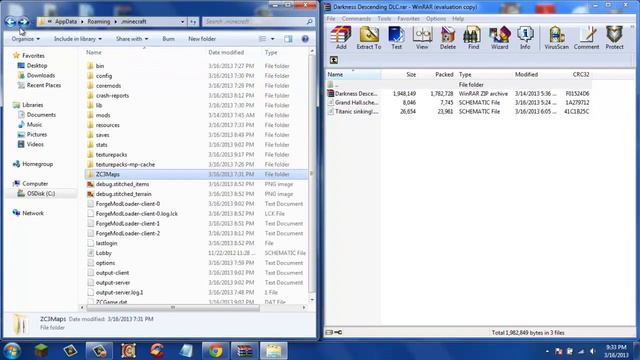The image size is (640, 360).
Task: Run the Test archive tool in WinRAR
Action: (x=396, y=38)
